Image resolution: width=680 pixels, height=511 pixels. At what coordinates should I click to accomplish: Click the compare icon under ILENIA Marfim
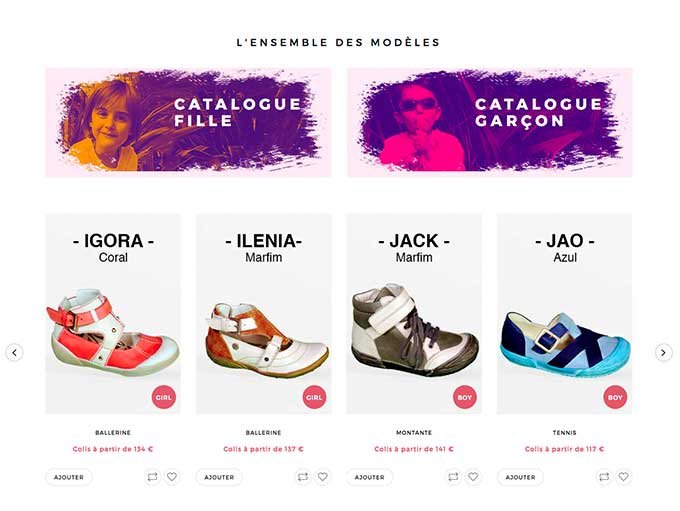(303, 477)
